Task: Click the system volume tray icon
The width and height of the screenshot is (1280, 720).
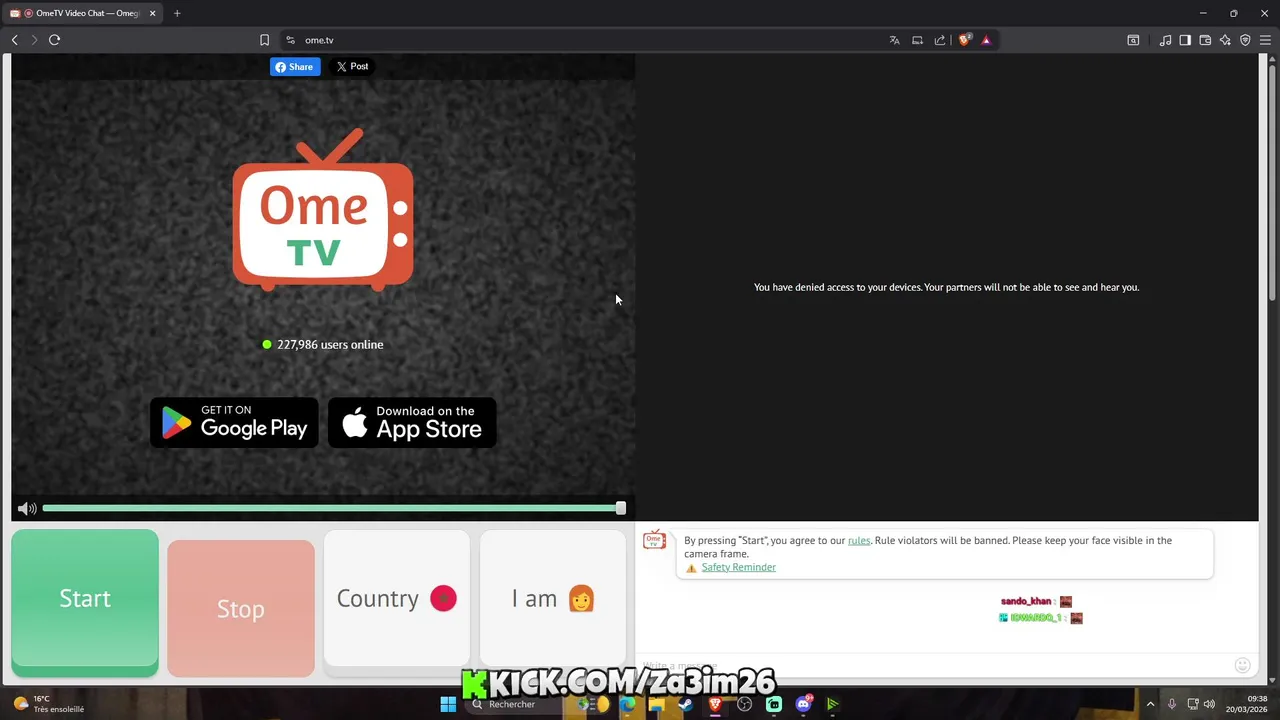Action: coord(1209,704)
